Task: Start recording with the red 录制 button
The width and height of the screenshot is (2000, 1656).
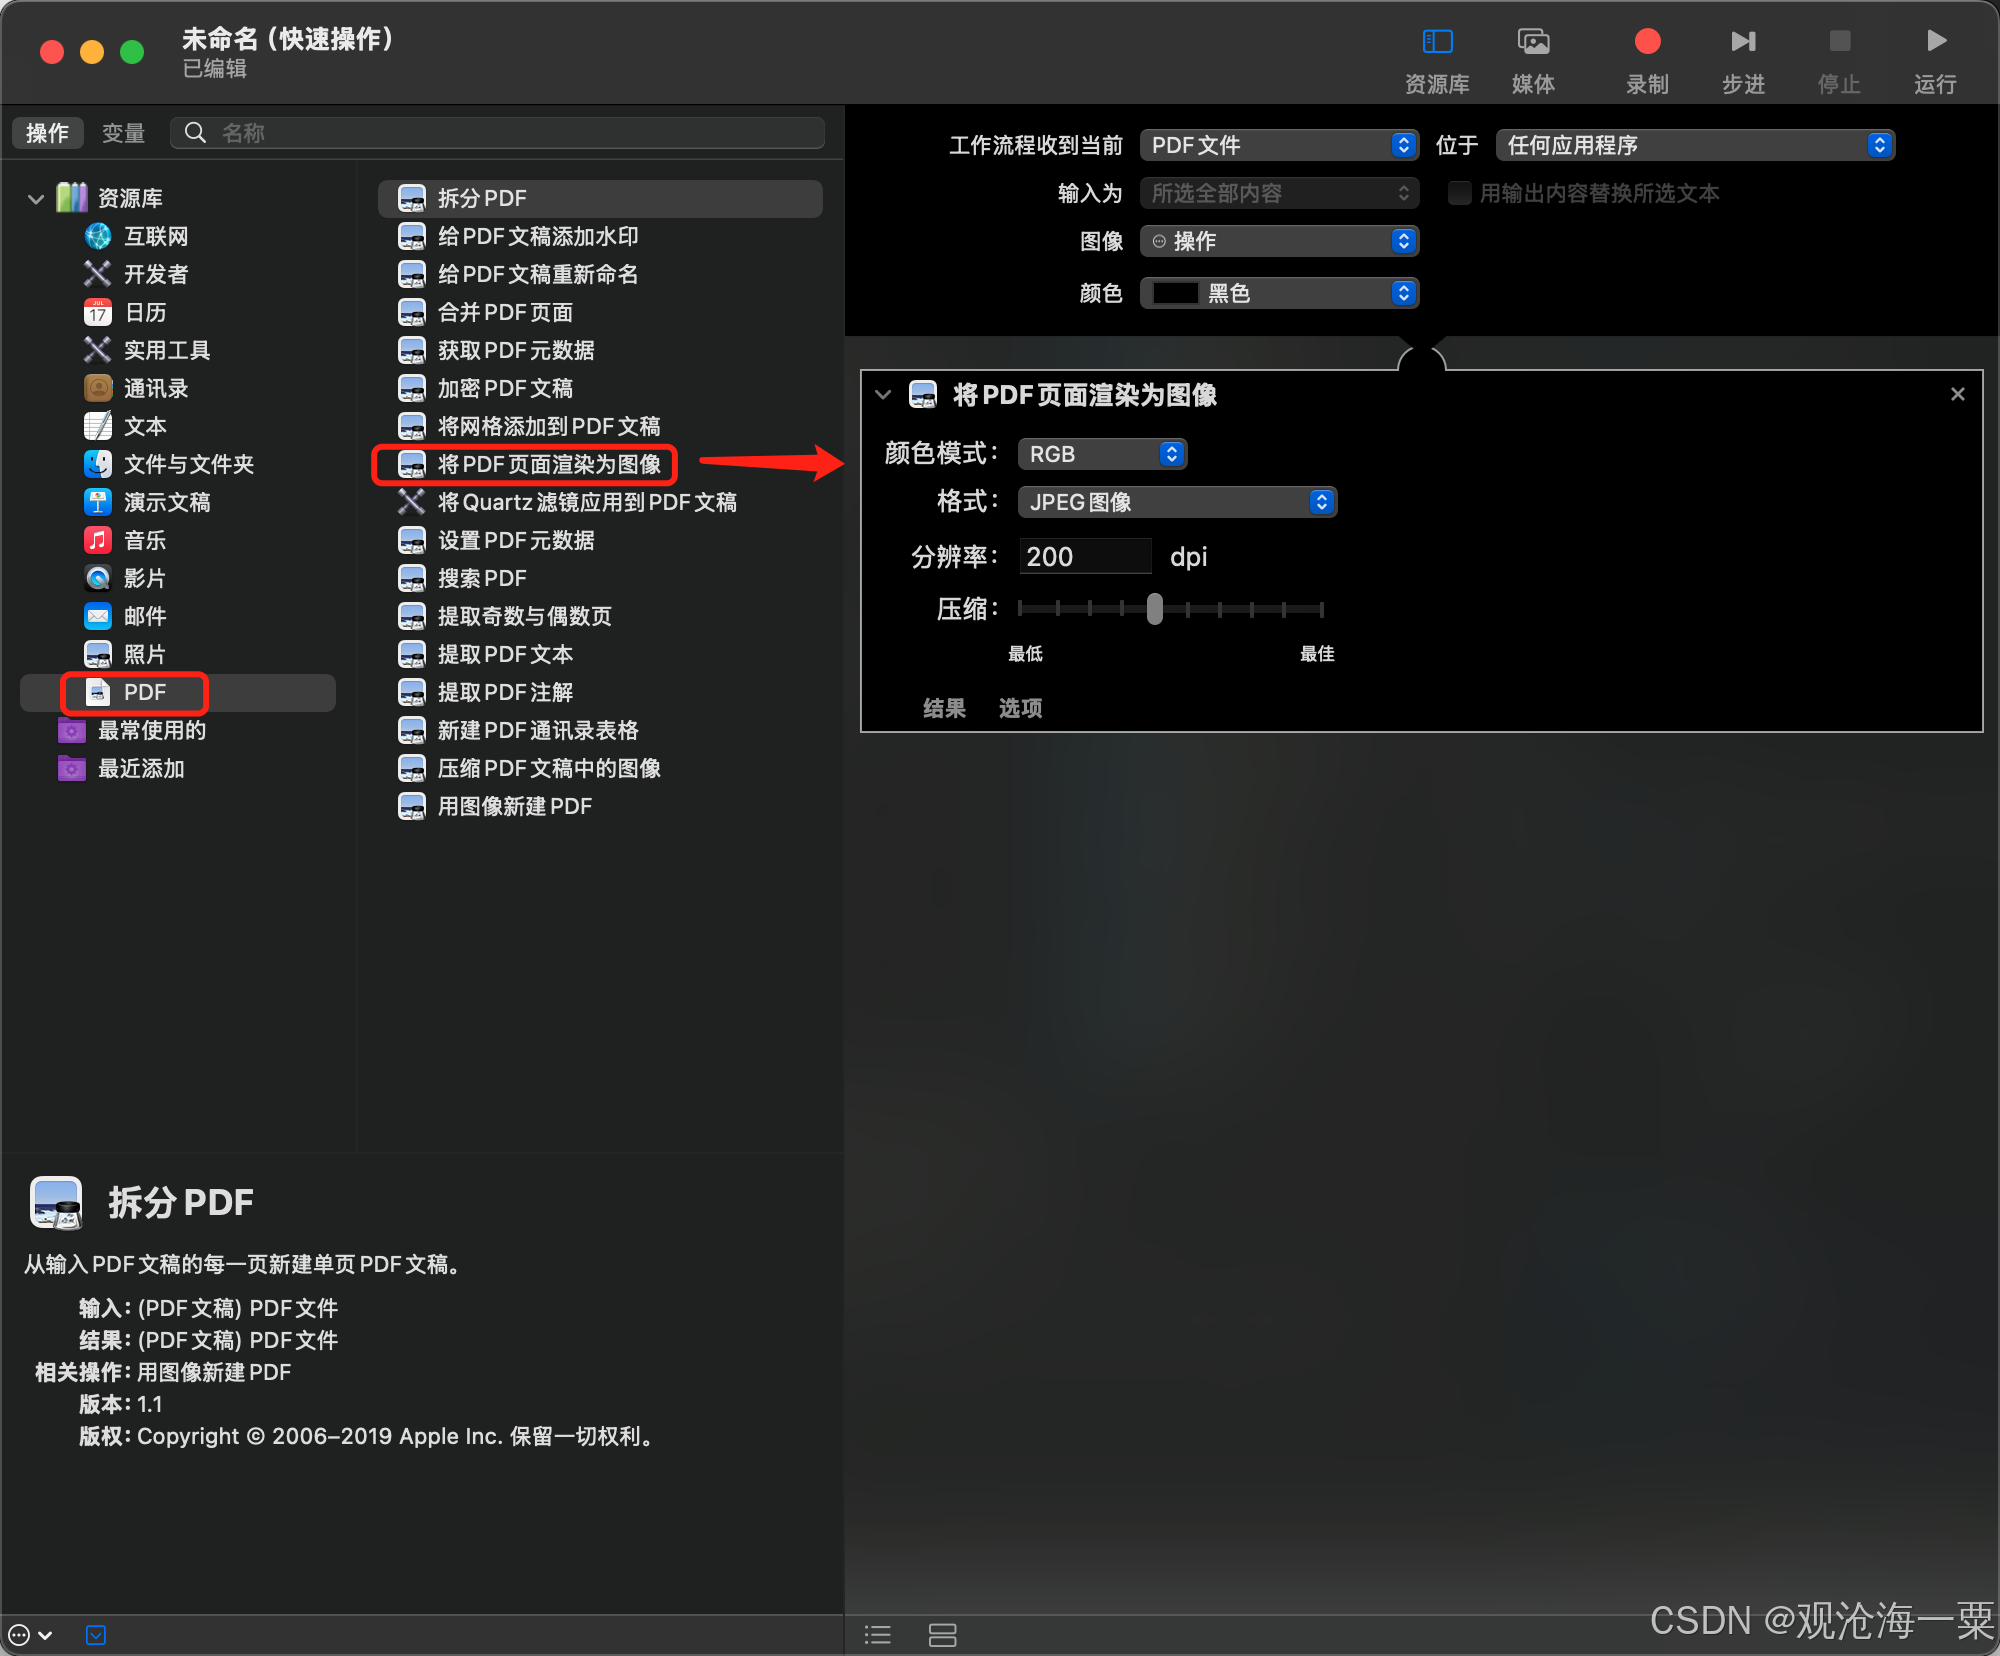Action: [1647, 41]
